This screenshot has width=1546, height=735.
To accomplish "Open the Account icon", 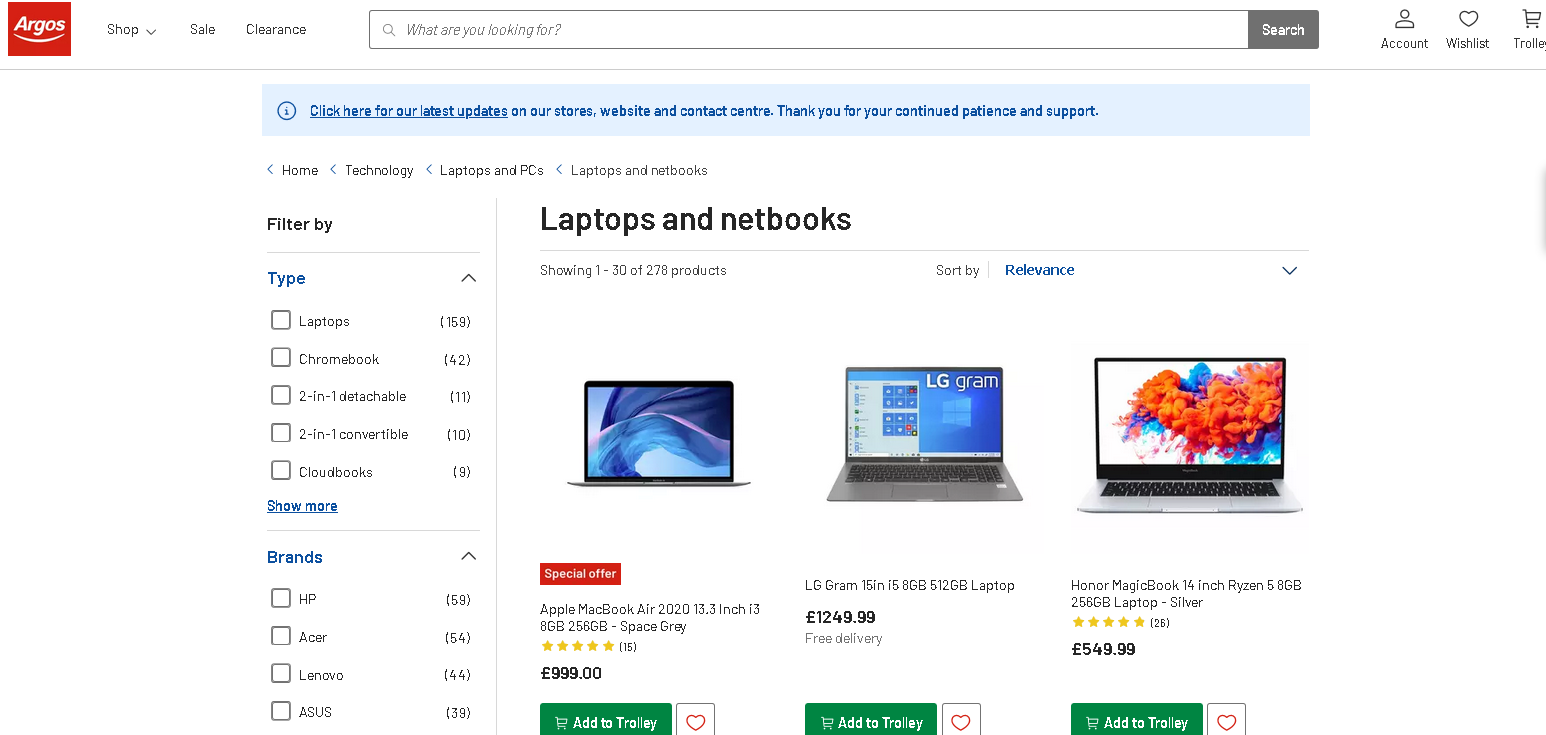I will pos(1404,19).
